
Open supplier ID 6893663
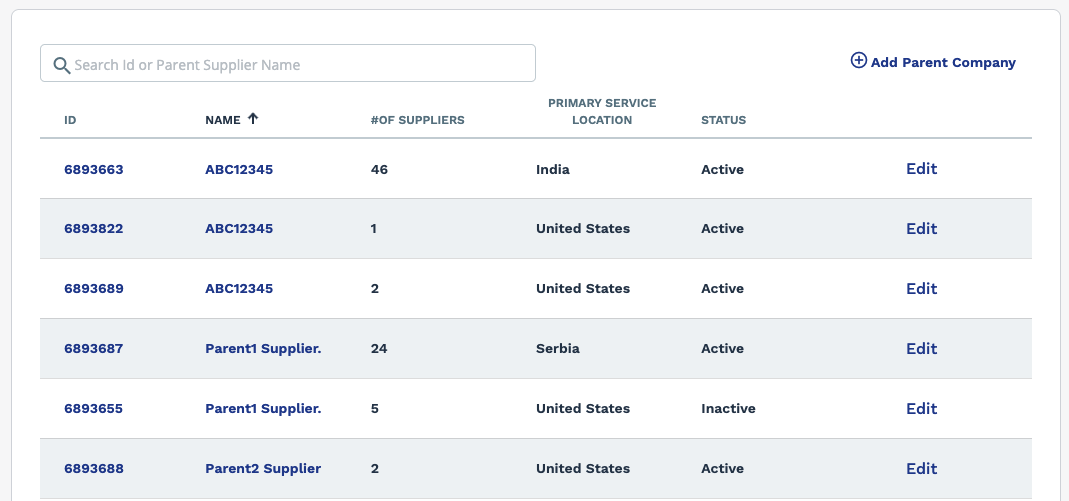click(94, 170)
